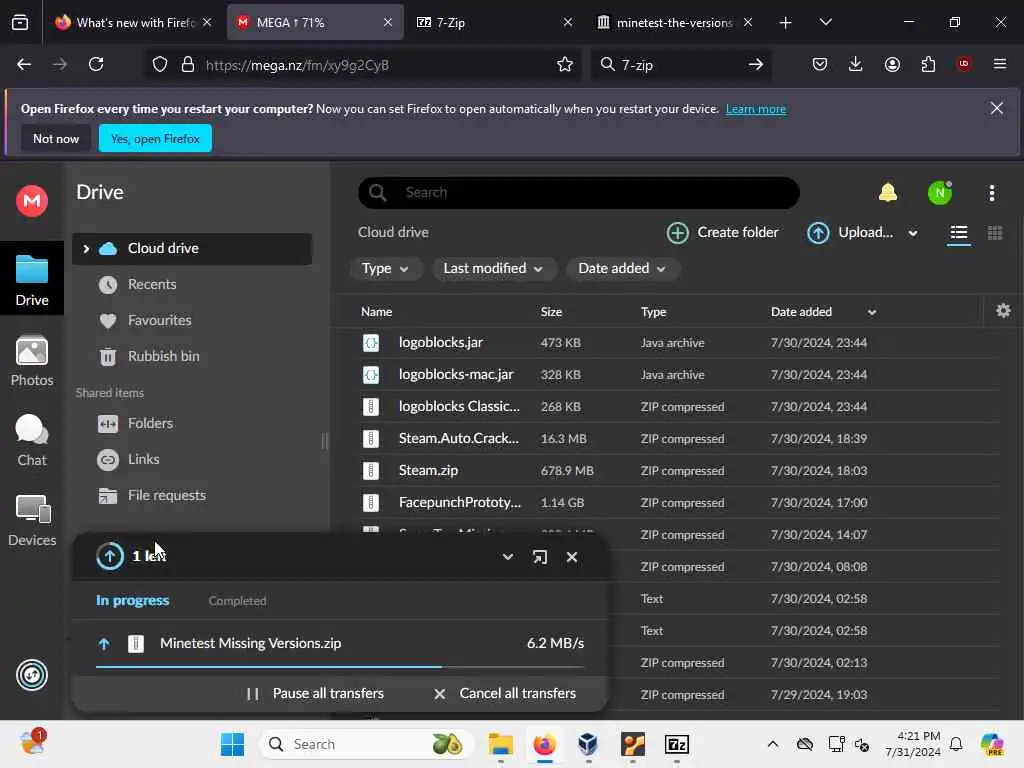Open File Explorer from the taskbar
This screenshot has height=768, width=1024.
(501, 744)
